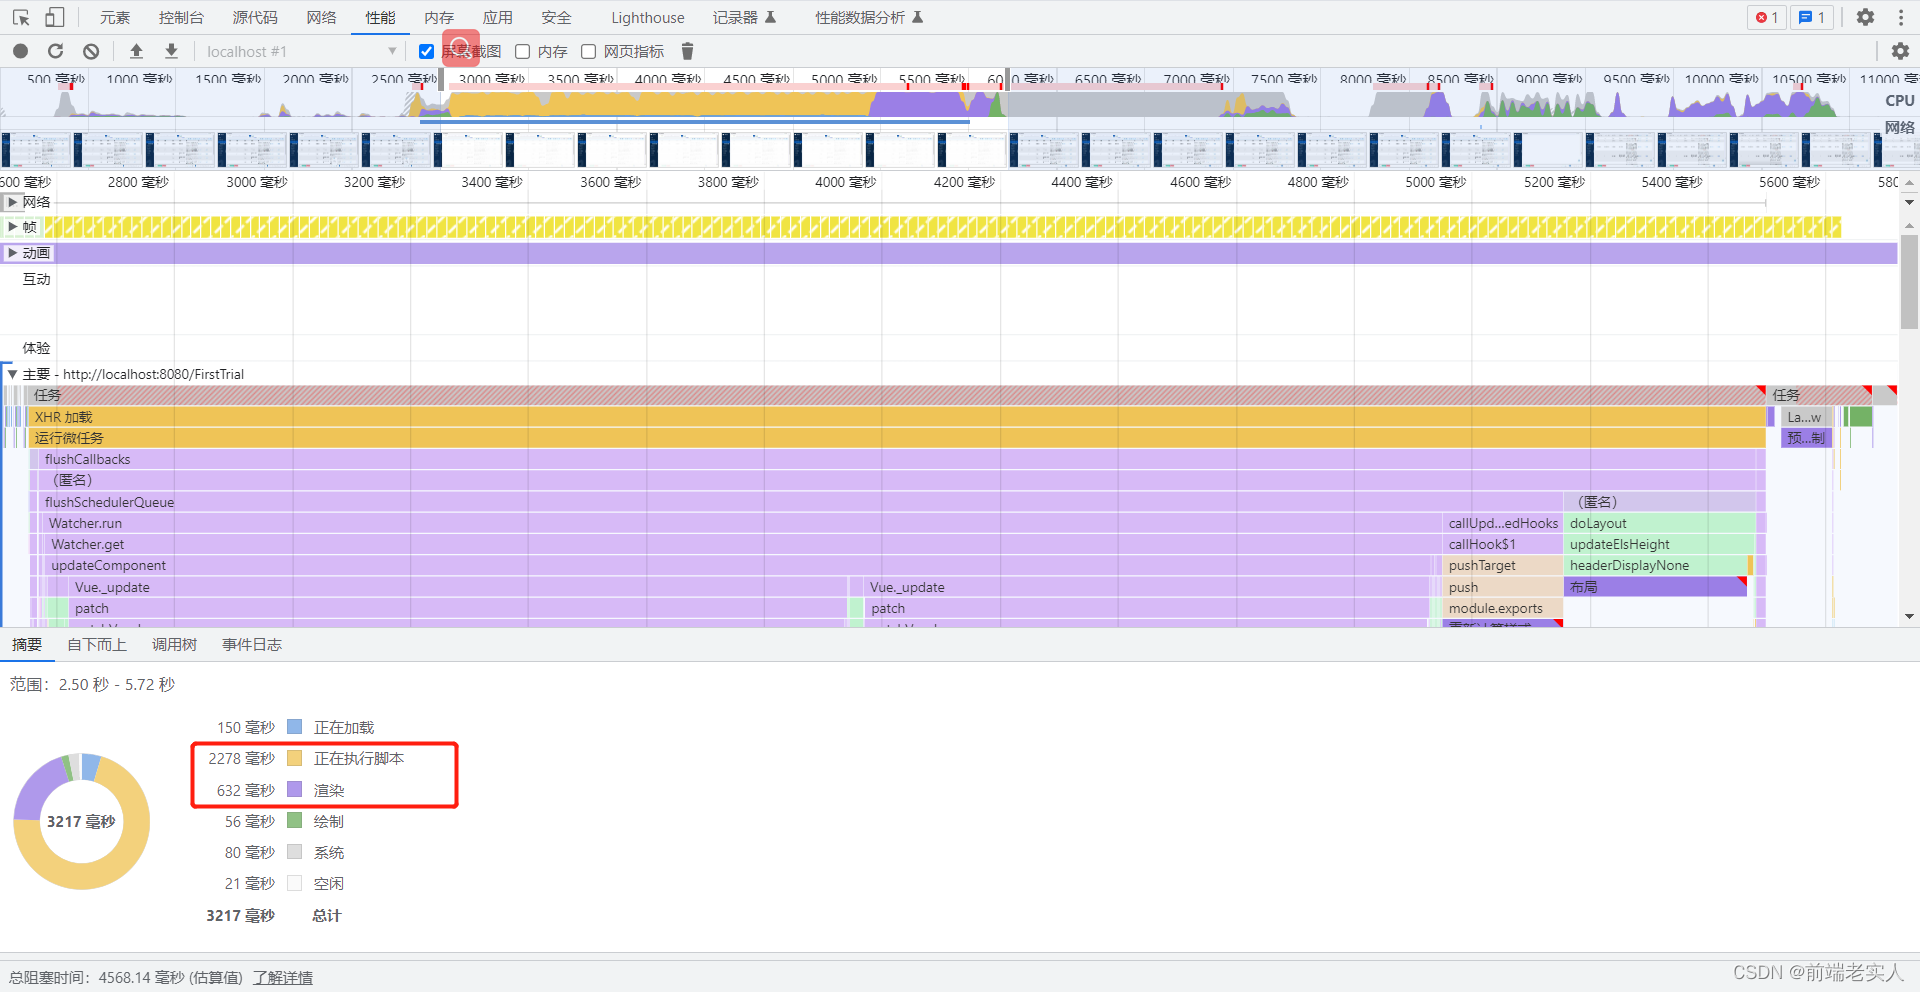The height and width of the screenshot is (992, 1920).
Task: Enable the 内存 memory checkbox
Action: 522,51
